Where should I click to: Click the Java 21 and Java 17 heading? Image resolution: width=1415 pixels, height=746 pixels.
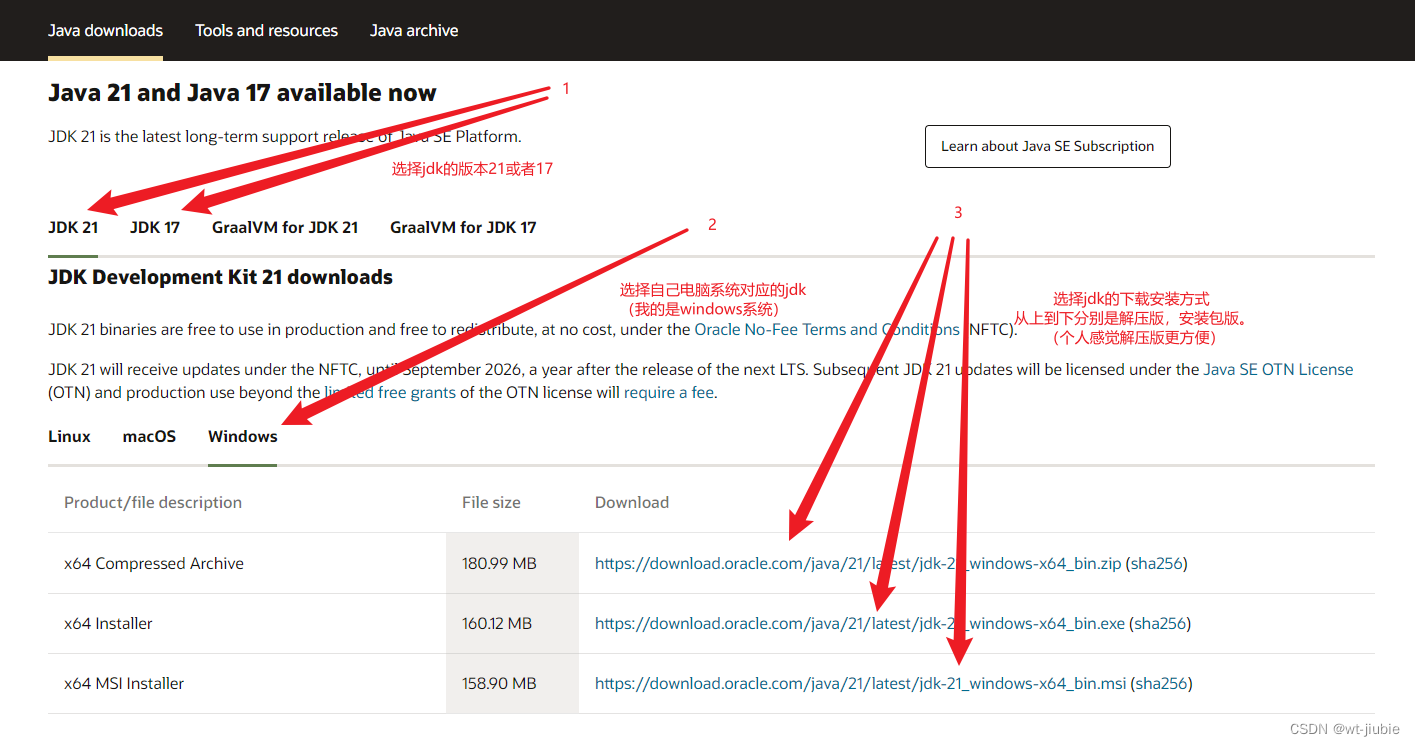click(x=242, y=93)
